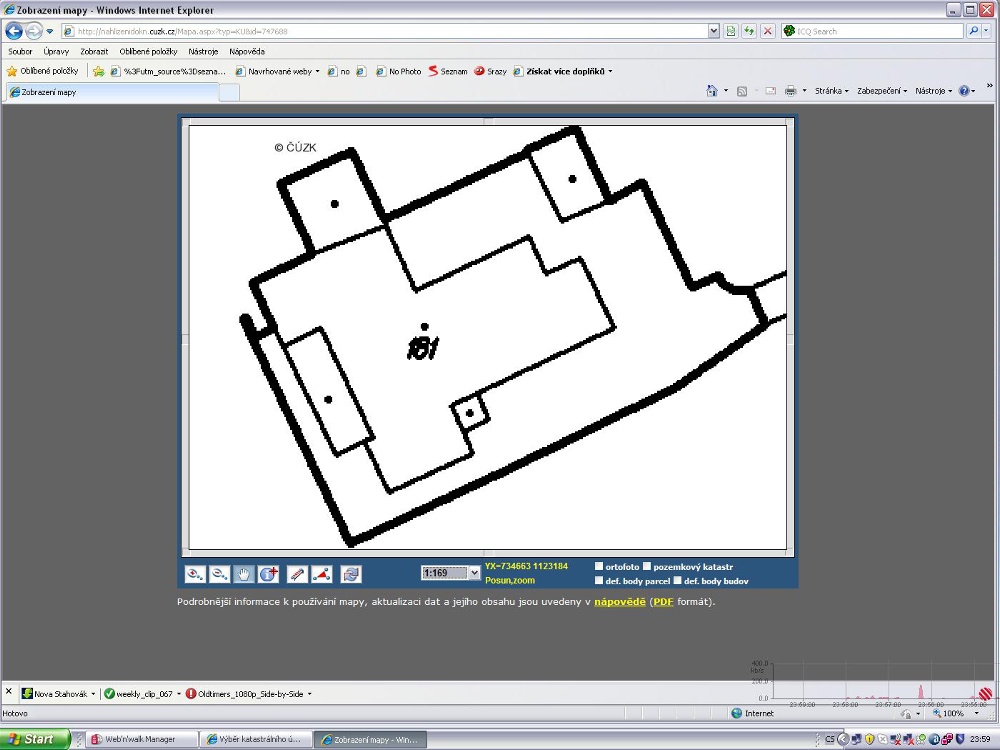1000x750 pixels.
Task: Open the Zobrazit menu
Action: click(94, 52)
